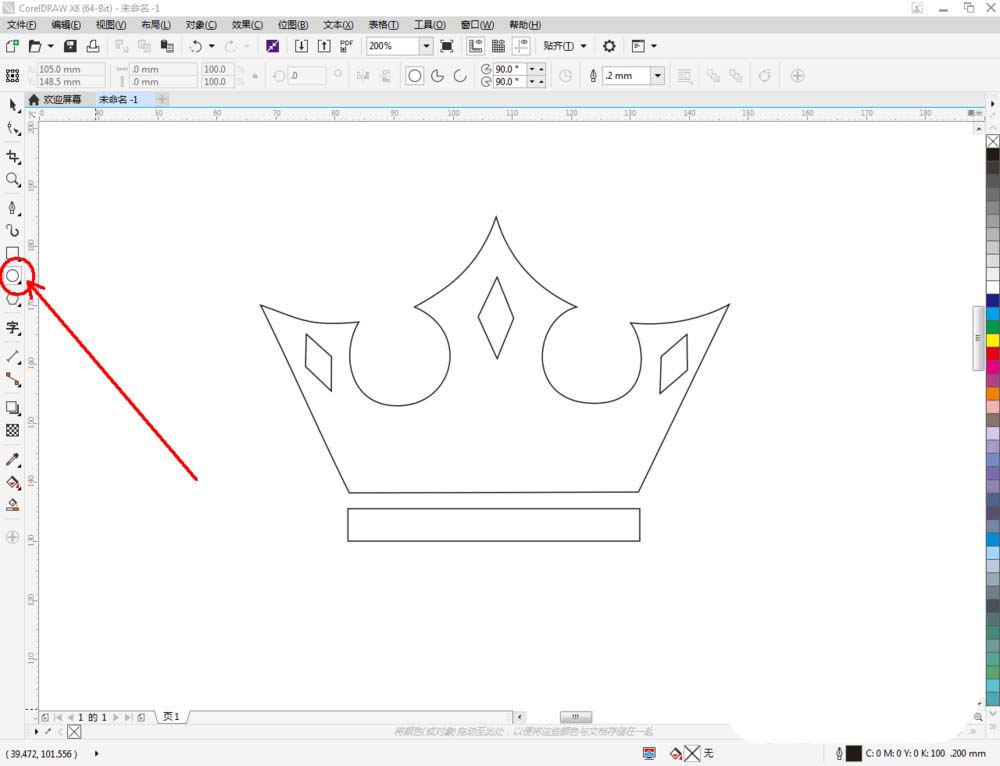Screen dimensions: 1000x766
Task: Select the Transparency checkerboard tool
Action: click(13, 431)
